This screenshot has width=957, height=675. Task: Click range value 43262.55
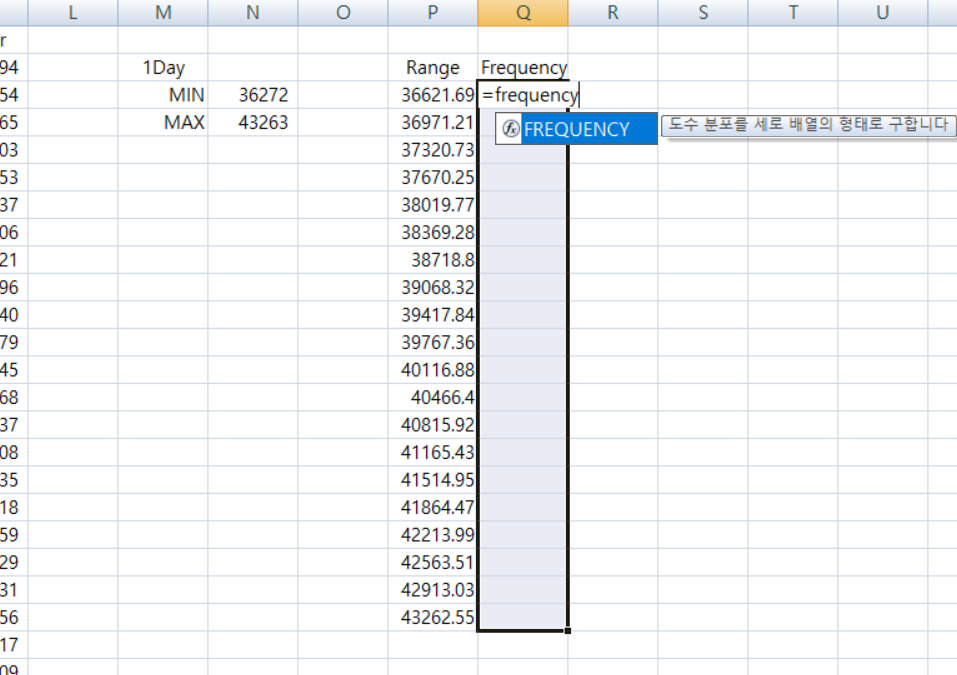(x=433, y=617)
